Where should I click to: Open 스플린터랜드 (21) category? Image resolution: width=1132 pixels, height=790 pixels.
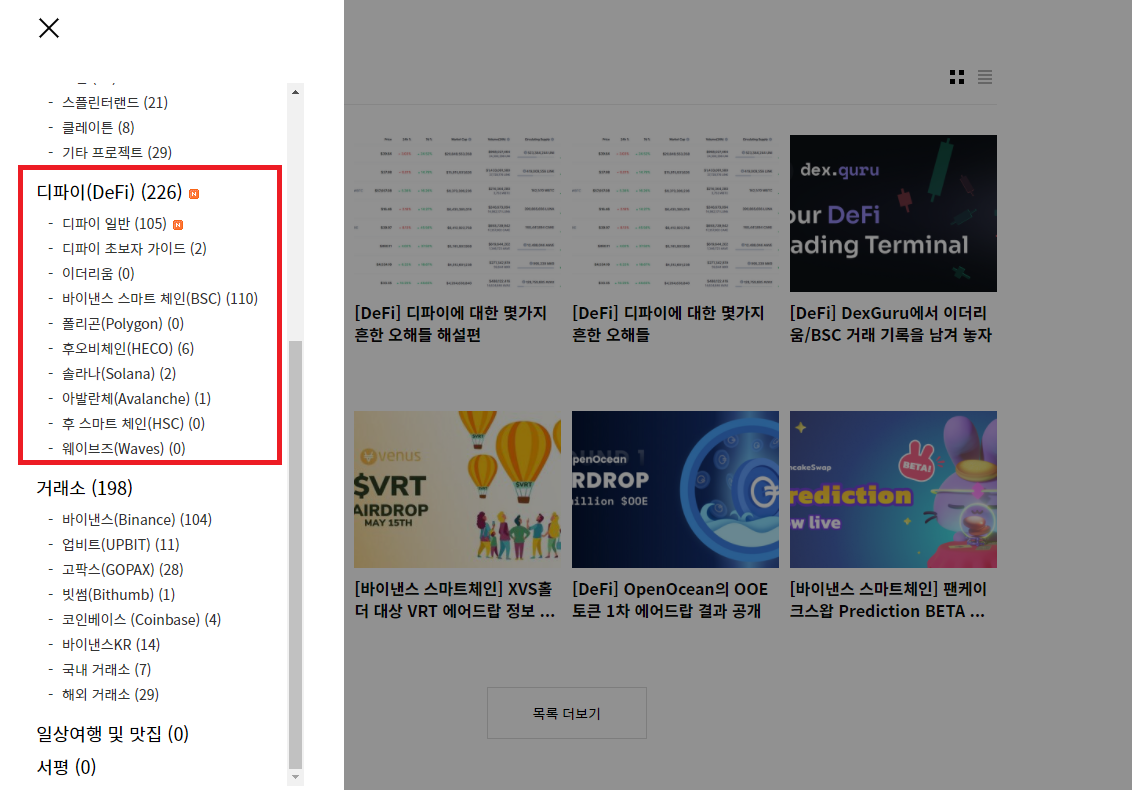coord(115,103)
